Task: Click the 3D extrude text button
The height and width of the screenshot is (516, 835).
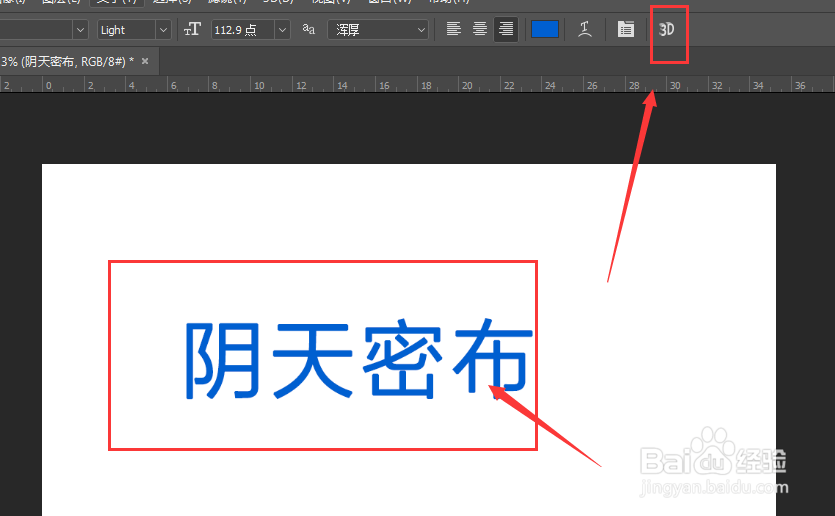Action: (667, 29)
